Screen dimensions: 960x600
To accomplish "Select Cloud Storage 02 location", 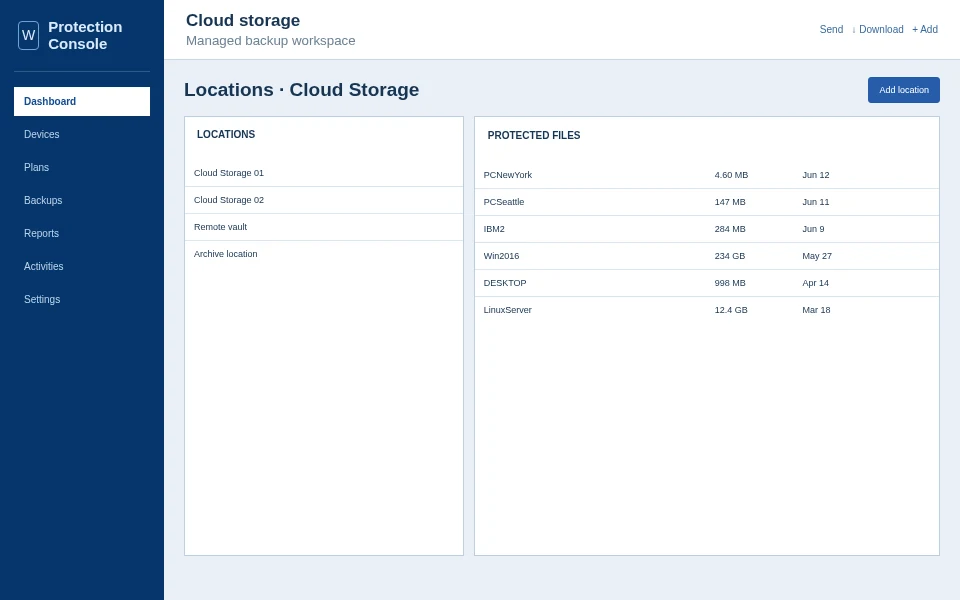I will tap(324, 200).
